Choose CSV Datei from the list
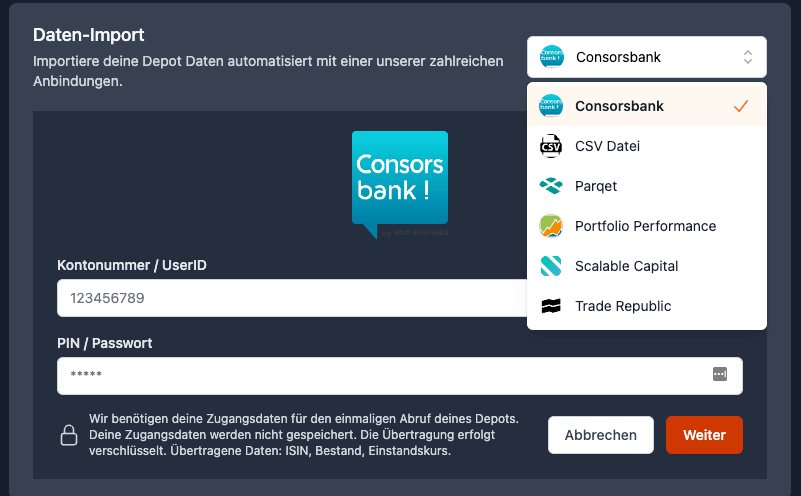 pyautogui.click(x=647, y=146)
